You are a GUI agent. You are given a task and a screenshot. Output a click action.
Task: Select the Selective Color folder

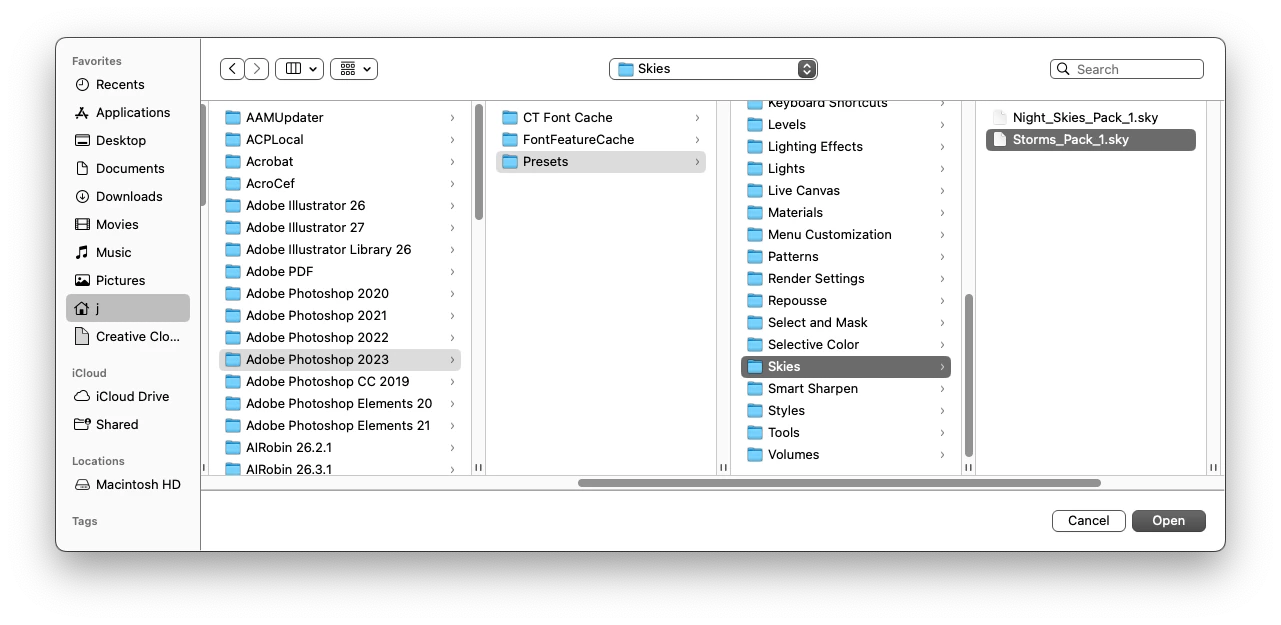pos(846,345)
